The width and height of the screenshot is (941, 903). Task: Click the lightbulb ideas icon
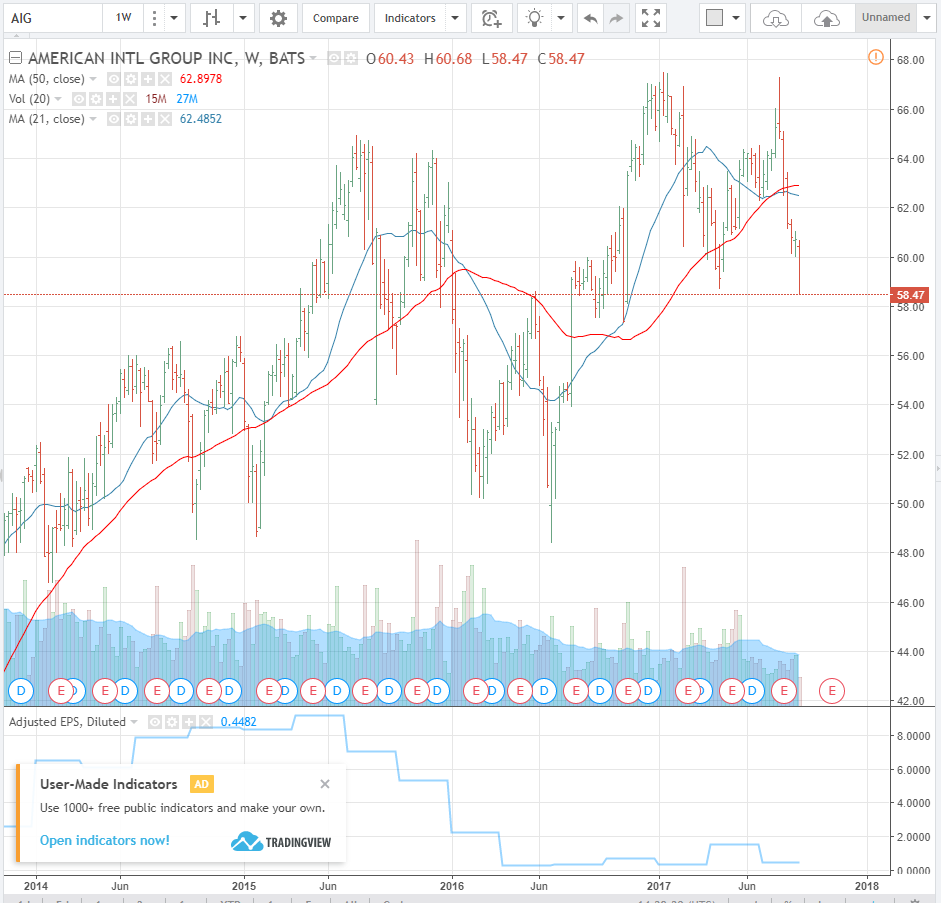(x=534, y=18)
